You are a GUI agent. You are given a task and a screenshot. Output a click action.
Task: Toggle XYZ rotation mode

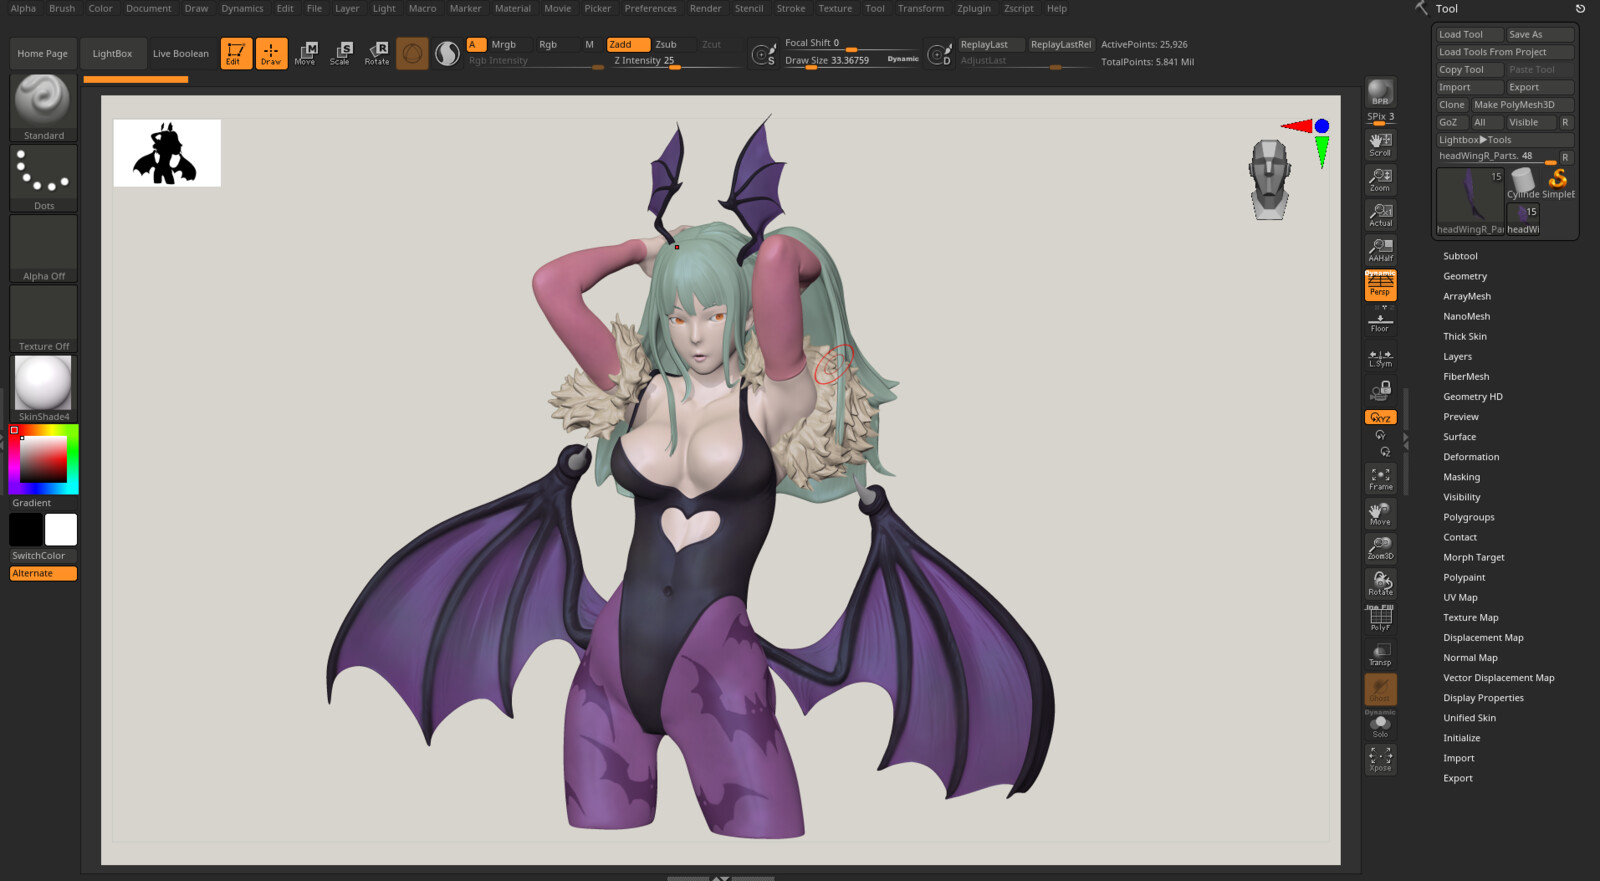(x=1380, y=417)
